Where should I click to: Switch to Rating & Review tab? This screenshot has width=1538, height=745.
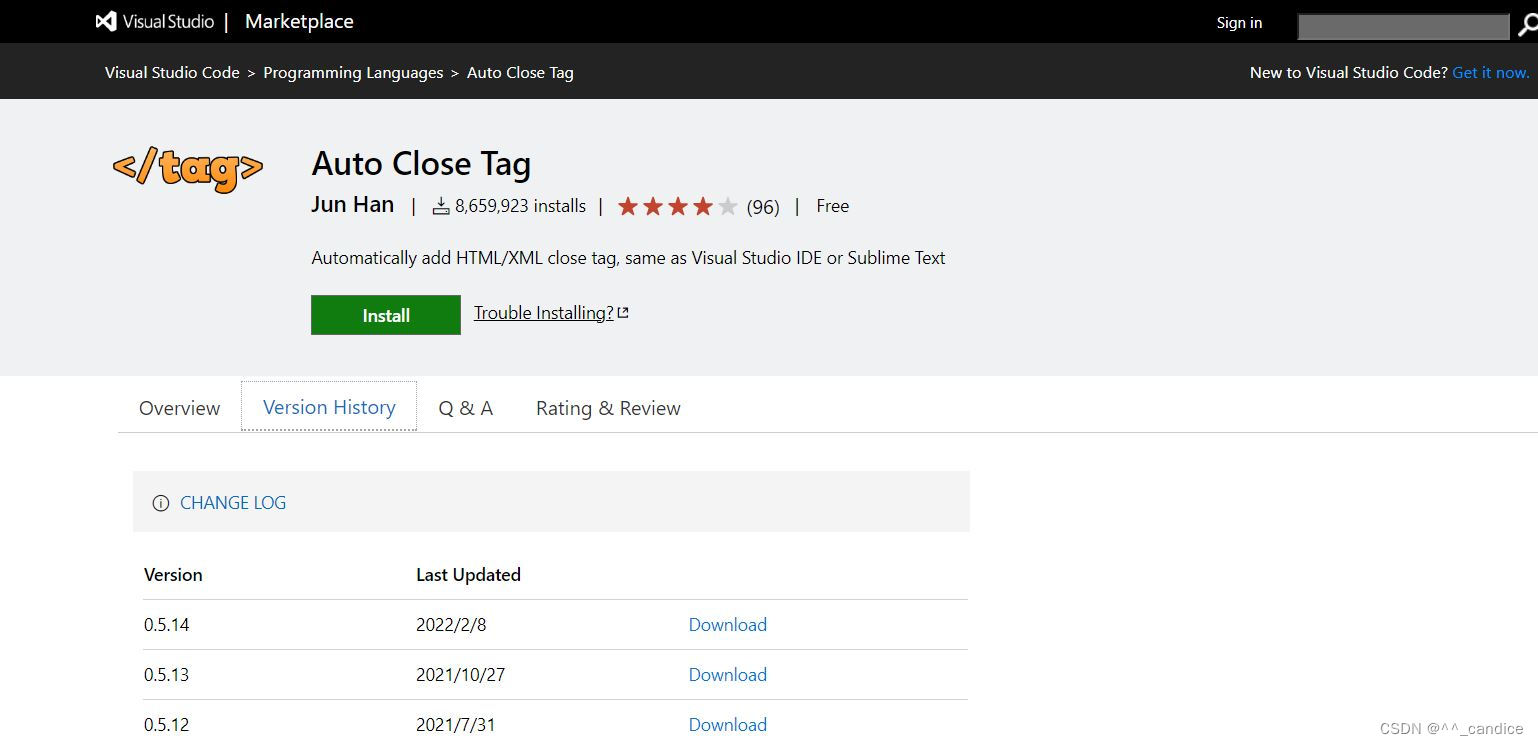[x=608, y=408]
